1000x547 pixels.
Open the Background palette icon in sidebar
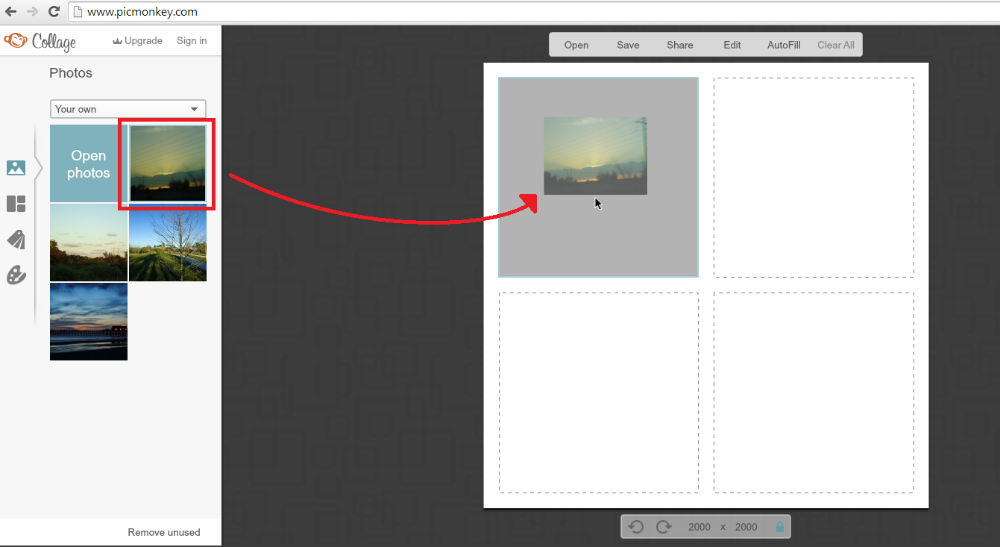coord(16,275)
